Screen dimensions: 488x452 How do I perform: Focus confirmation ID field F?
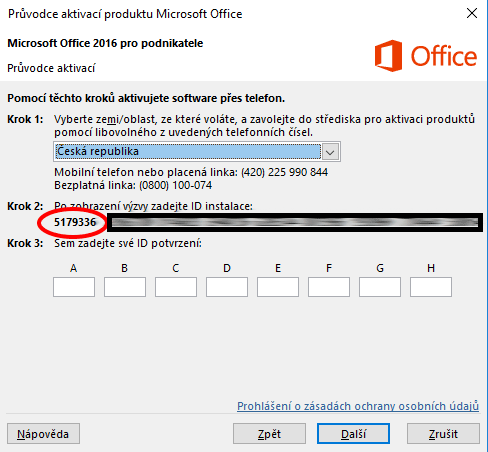click(329, 287)
